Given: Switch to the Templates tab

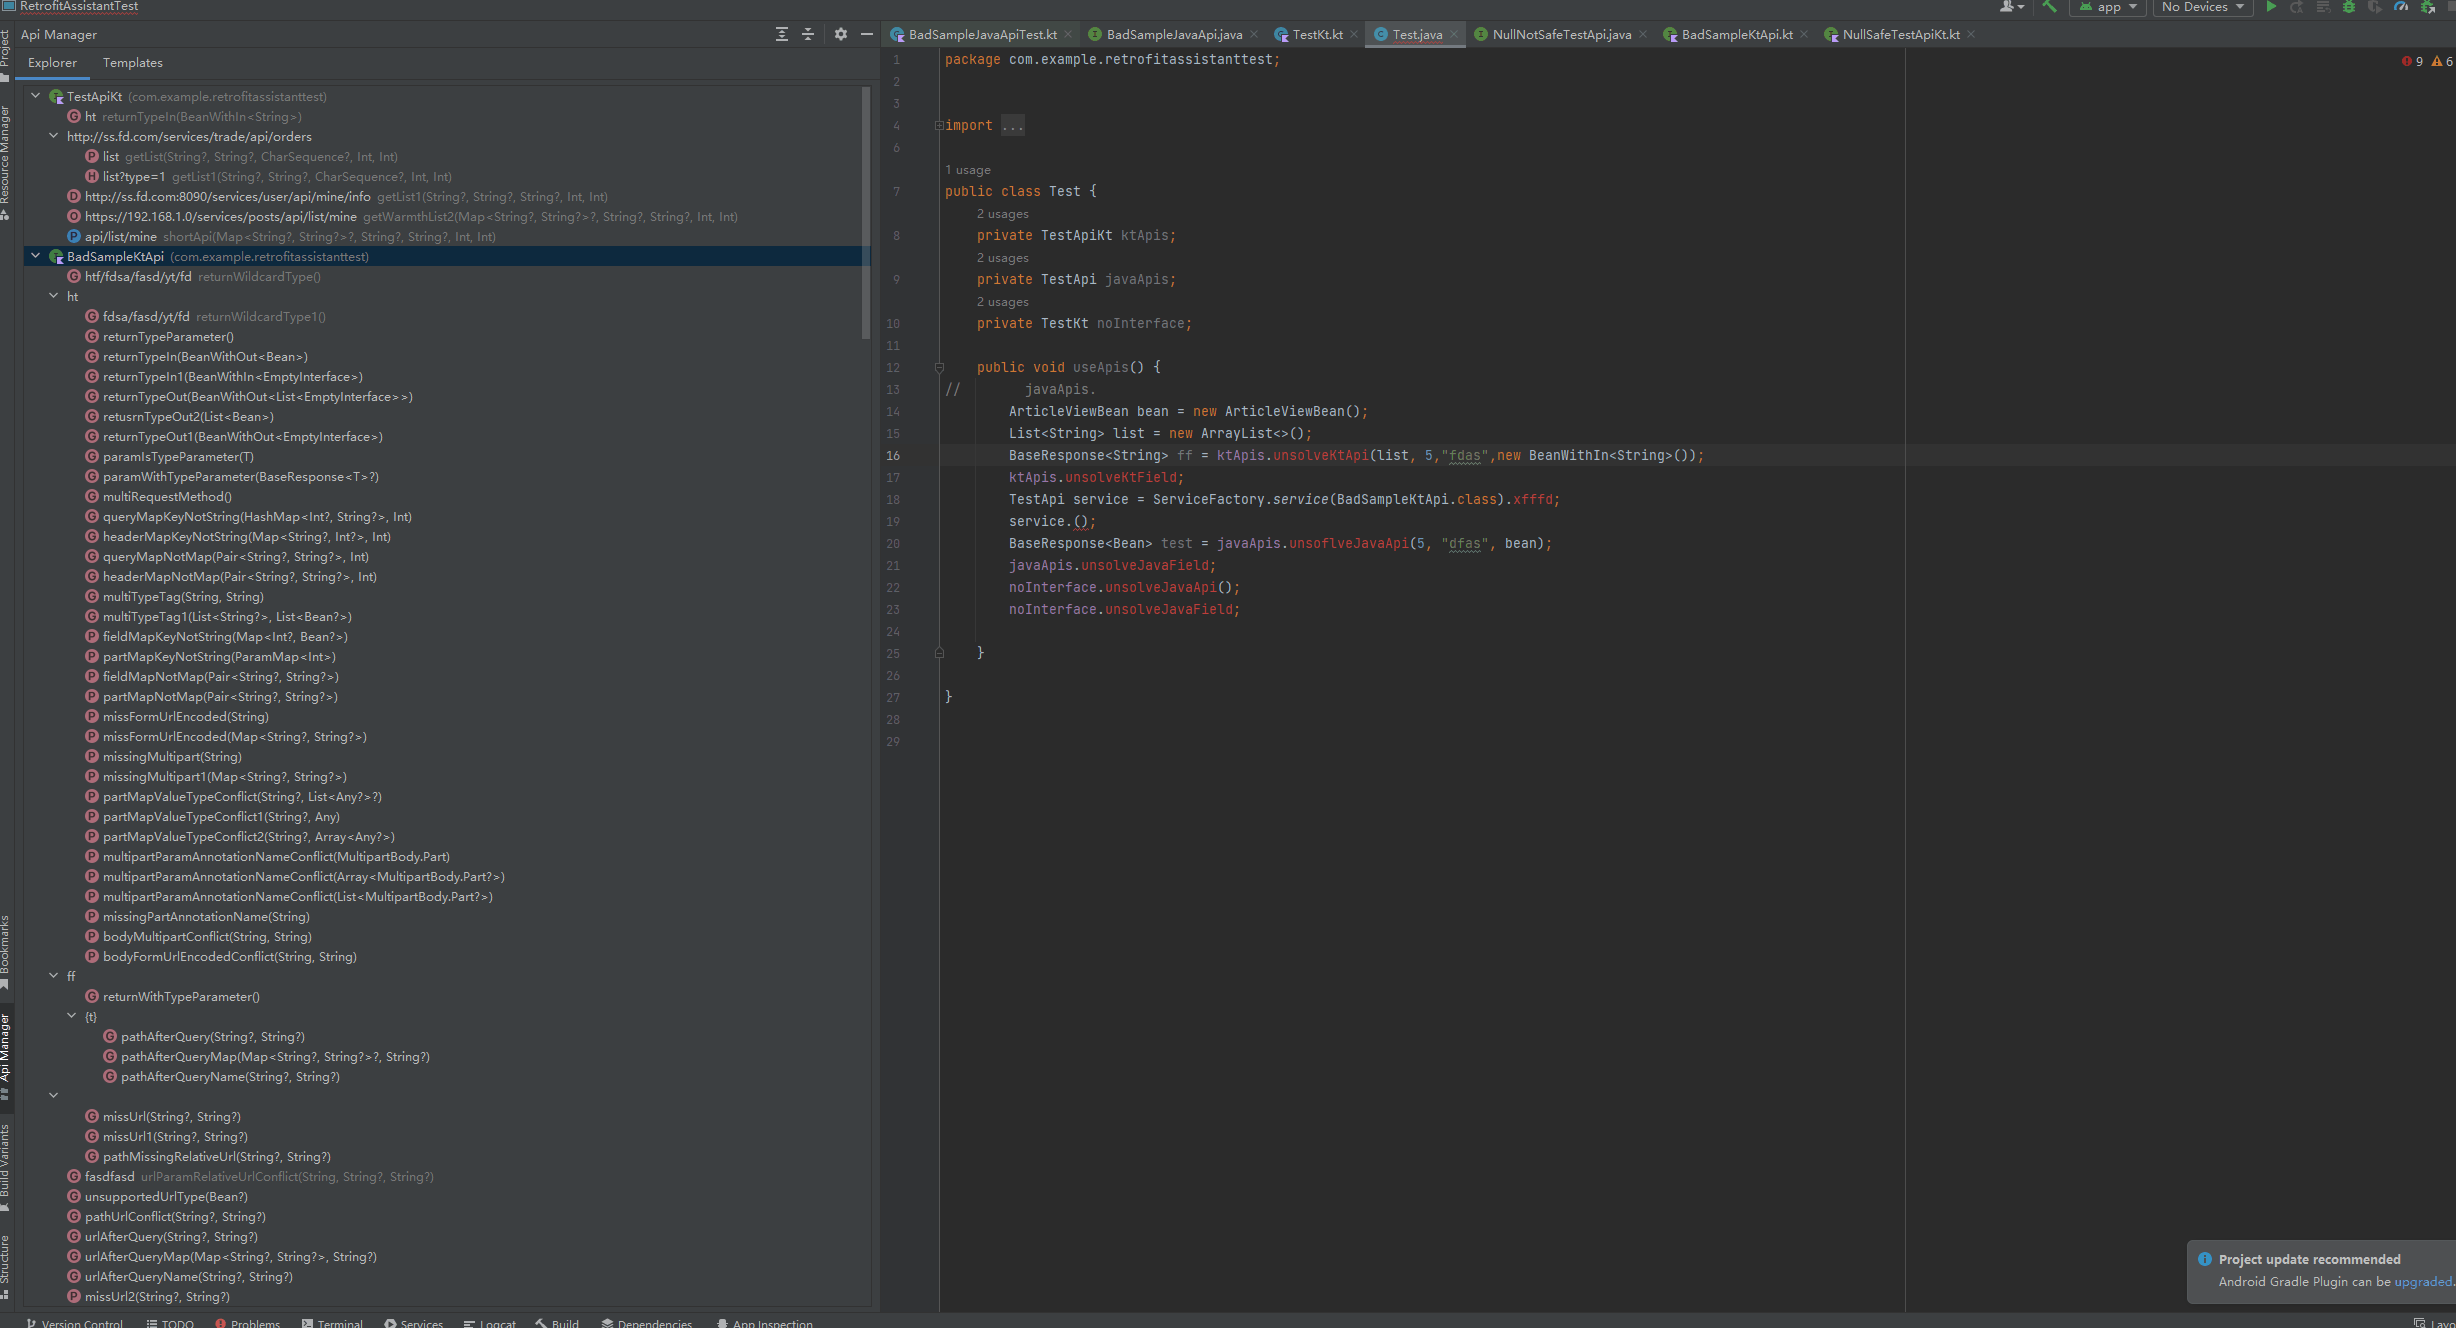Looking at the screenshot, I should coord(132,63).
